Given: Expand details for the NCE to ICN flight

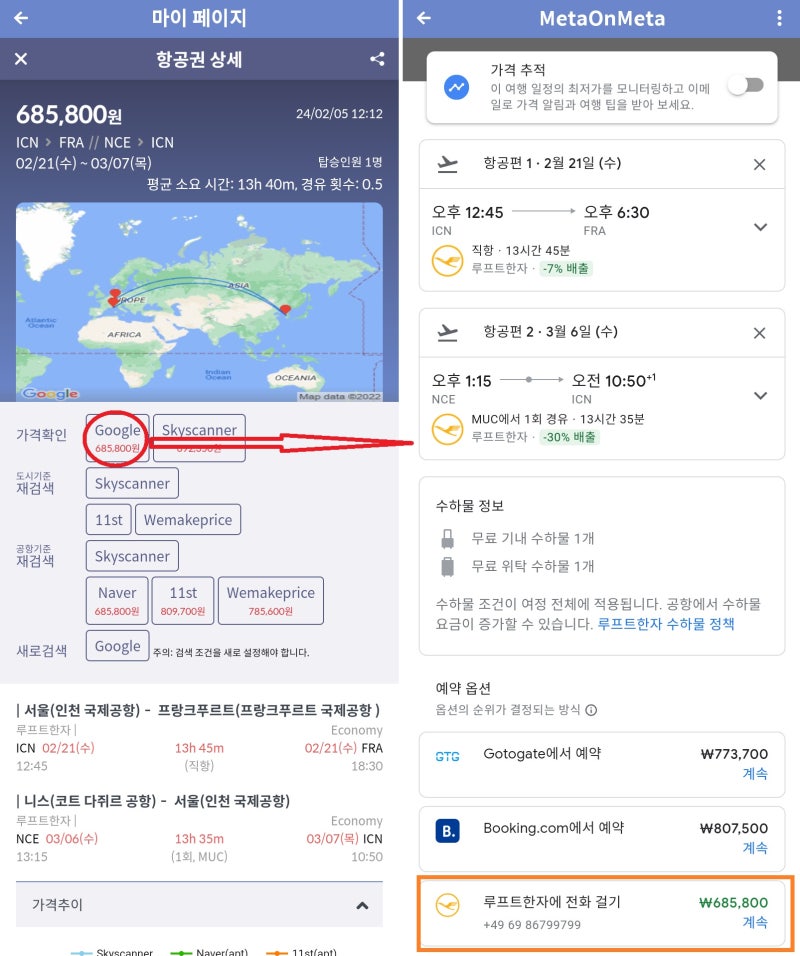Looking at the screenshot, I should 760,395.
